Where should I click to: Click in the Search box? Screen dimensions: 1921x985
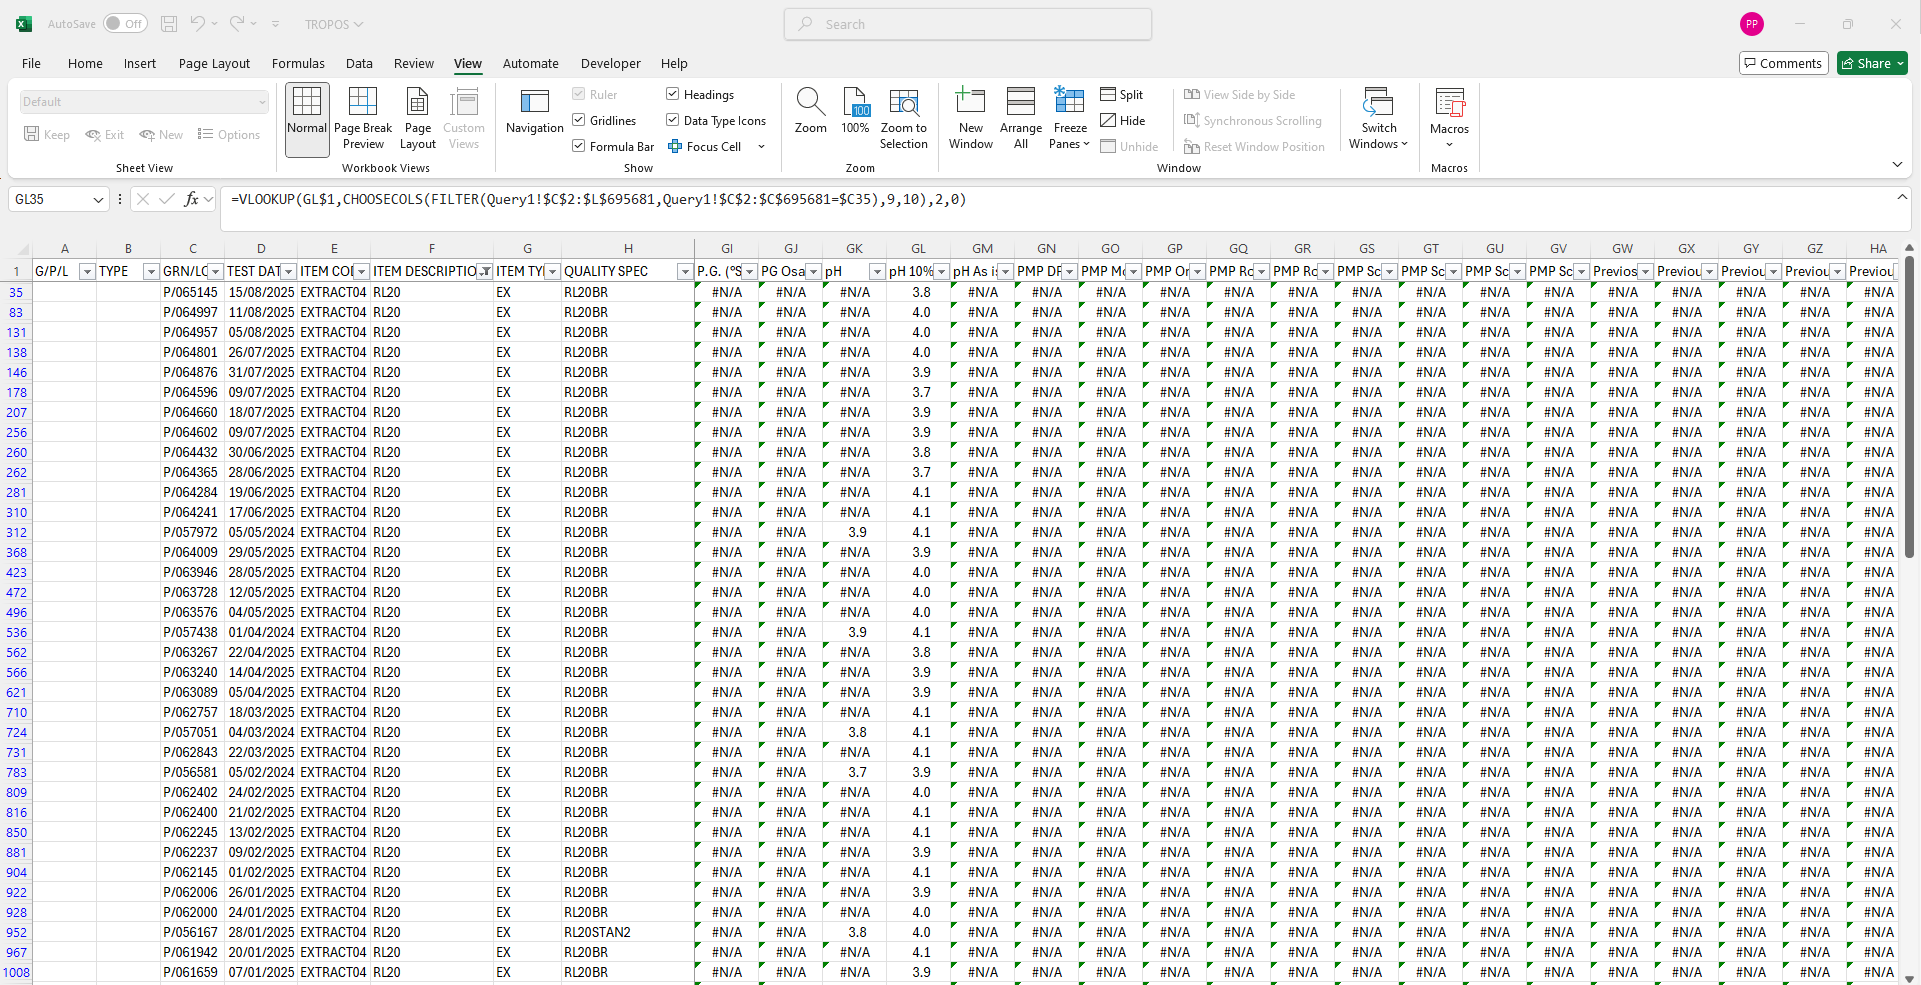(x=968, y=24)
